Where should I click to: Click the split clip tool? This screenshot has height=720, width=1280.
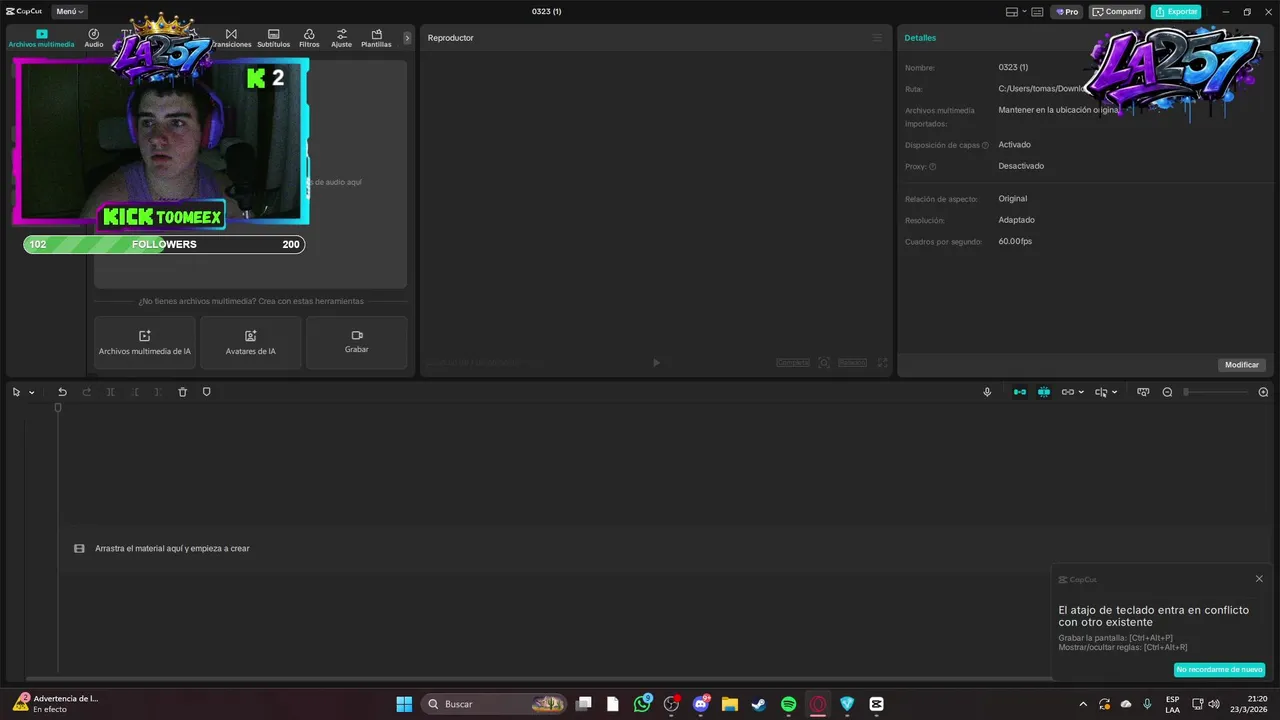pyautogui.click(x=111, y=392)
